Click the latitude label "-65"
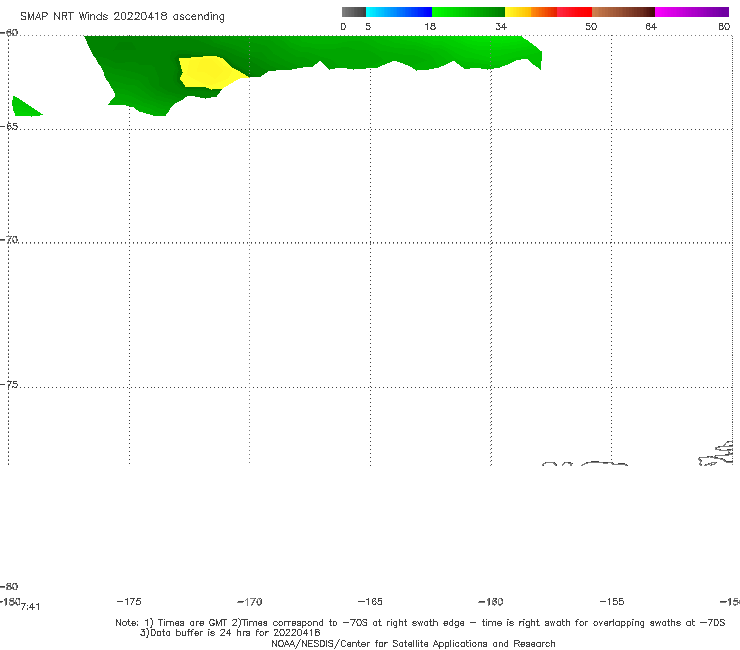 tap(9, 127)
